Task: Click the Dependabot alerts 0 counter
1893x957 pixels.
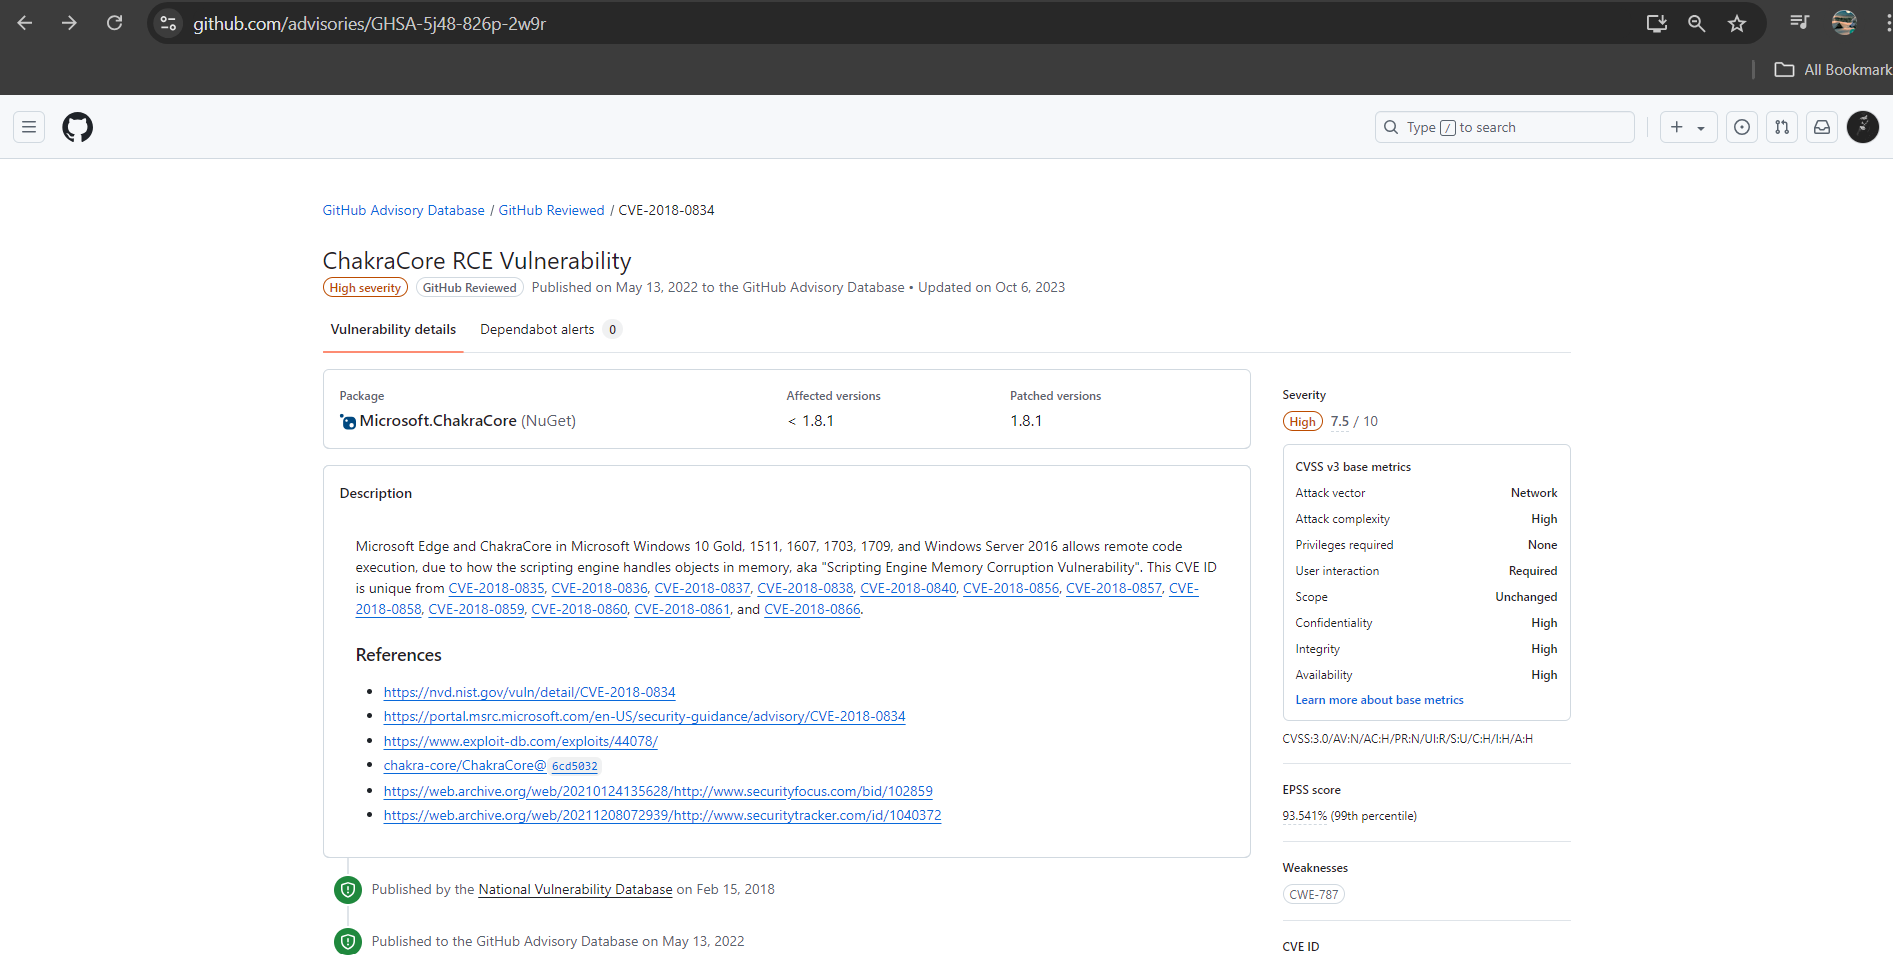Action: (x=612, y=330)
